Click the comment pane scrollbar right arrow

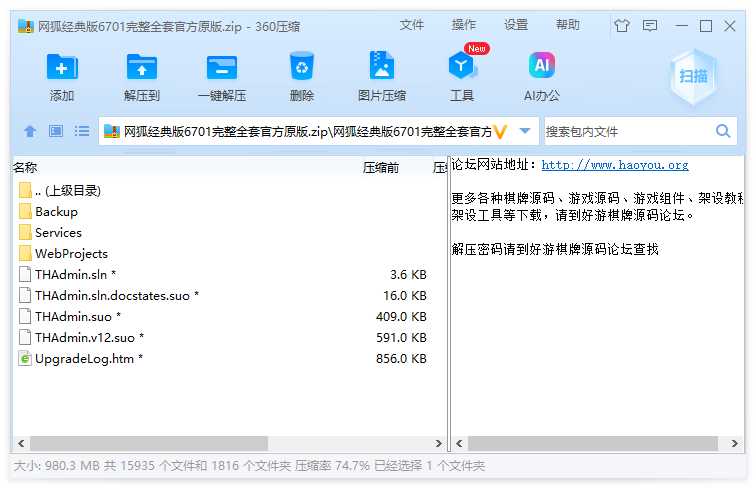[x=734, y=443]
